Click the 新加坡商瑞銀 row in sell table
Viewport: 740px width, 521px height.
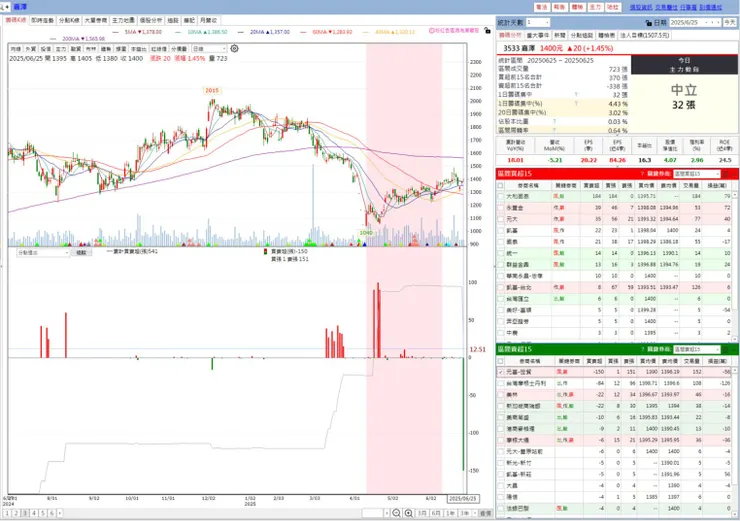(x=615, y=406)
